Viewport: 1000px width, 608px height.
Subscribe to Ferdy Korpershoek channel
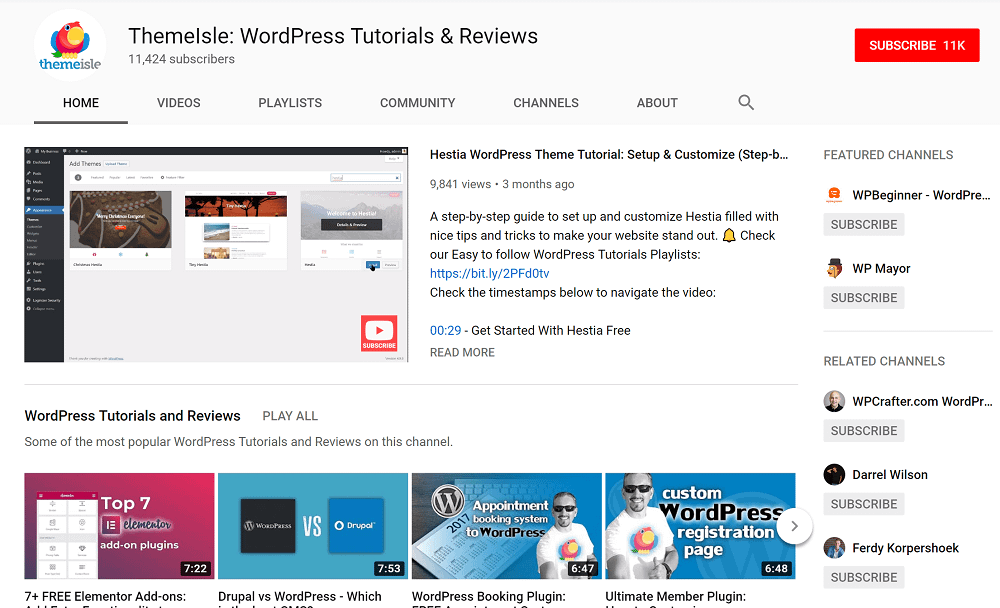point(864,577)
